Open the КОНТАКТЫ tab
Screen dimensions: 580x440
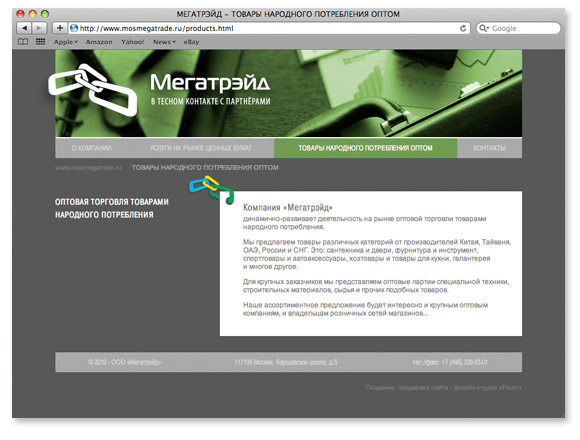pyautogui.click(x=490, y=148)
